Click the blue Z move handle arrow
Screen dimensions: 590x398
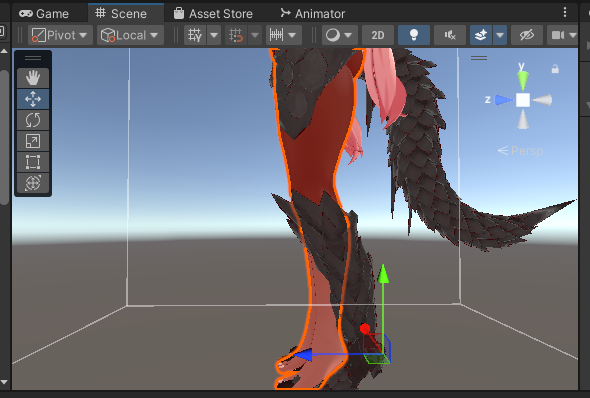303,355
